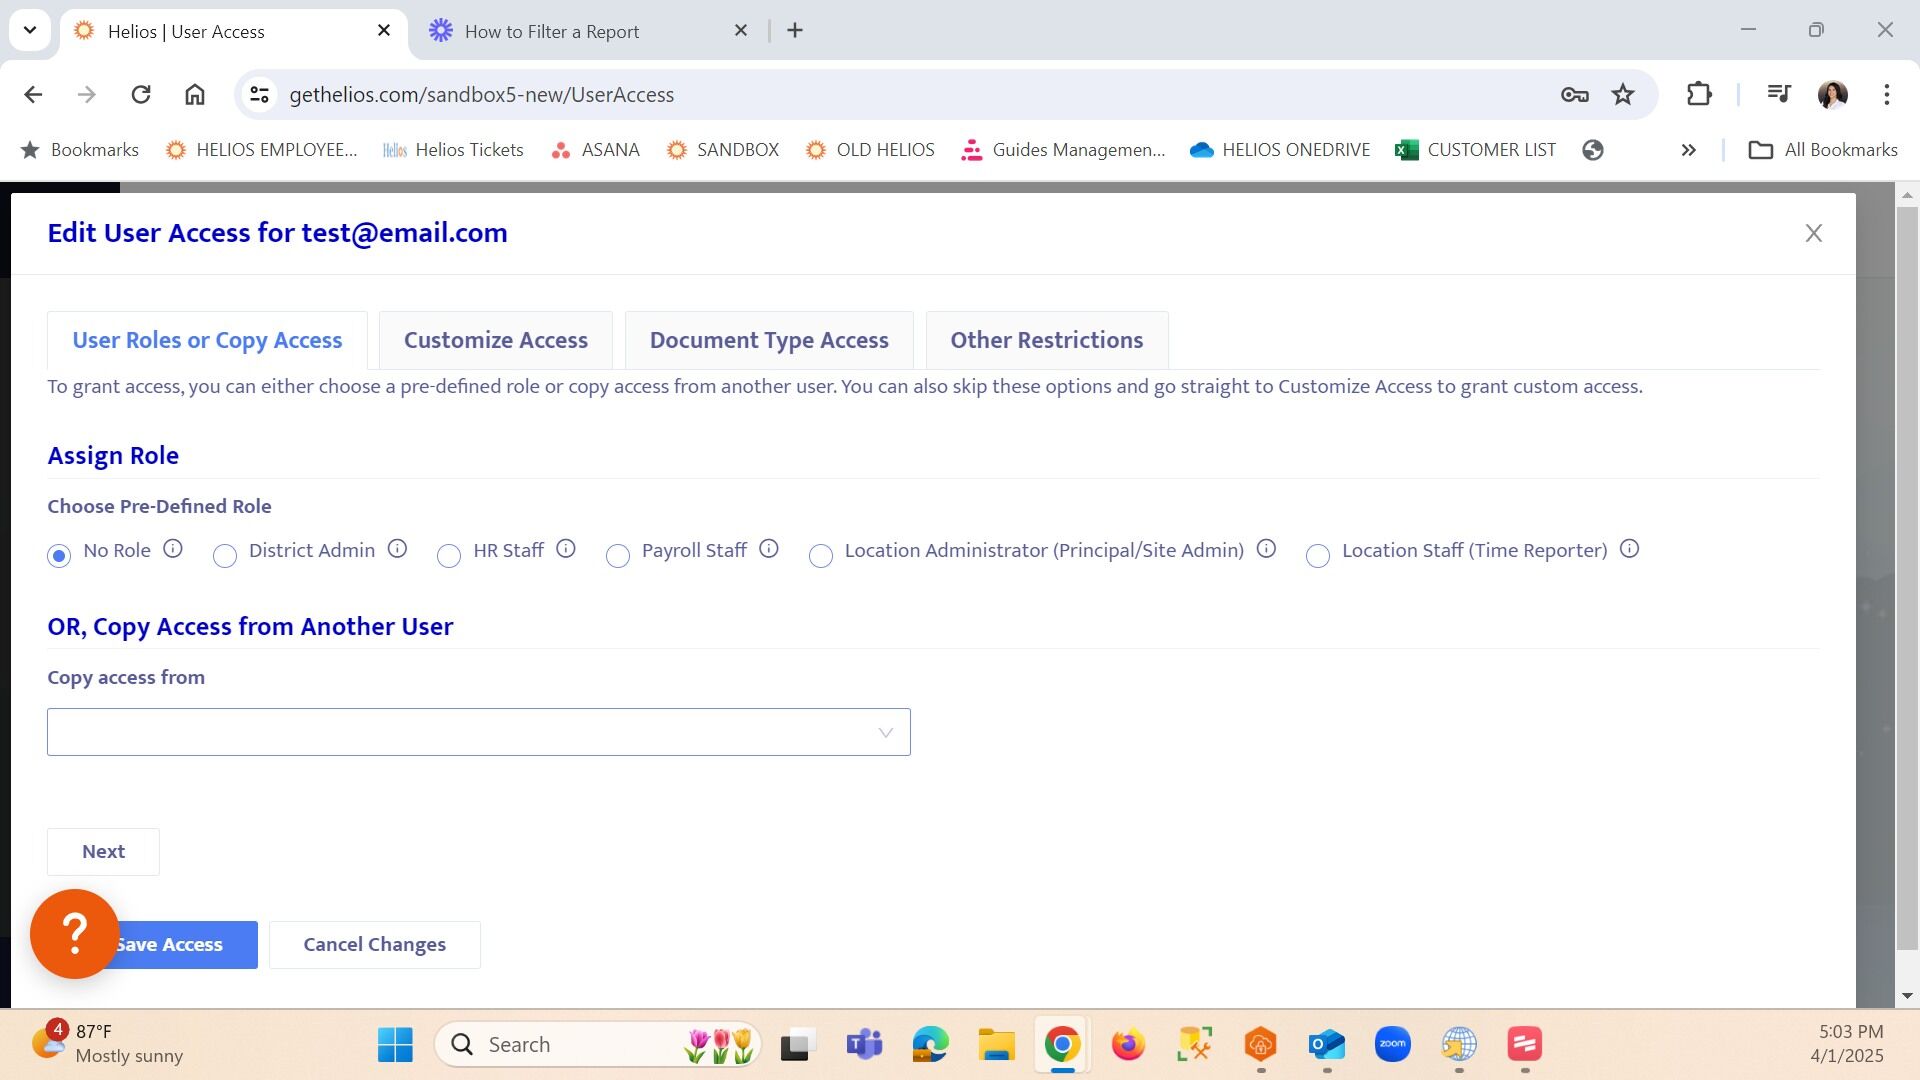This screenshot has height=1080, width=1920.
Task: Click info icon beside Location Staff role
Action: pyautogui.click(x=1629, y=549)
